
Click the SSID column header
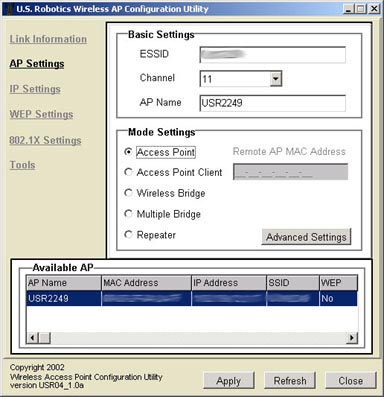(x=293, y=283)
